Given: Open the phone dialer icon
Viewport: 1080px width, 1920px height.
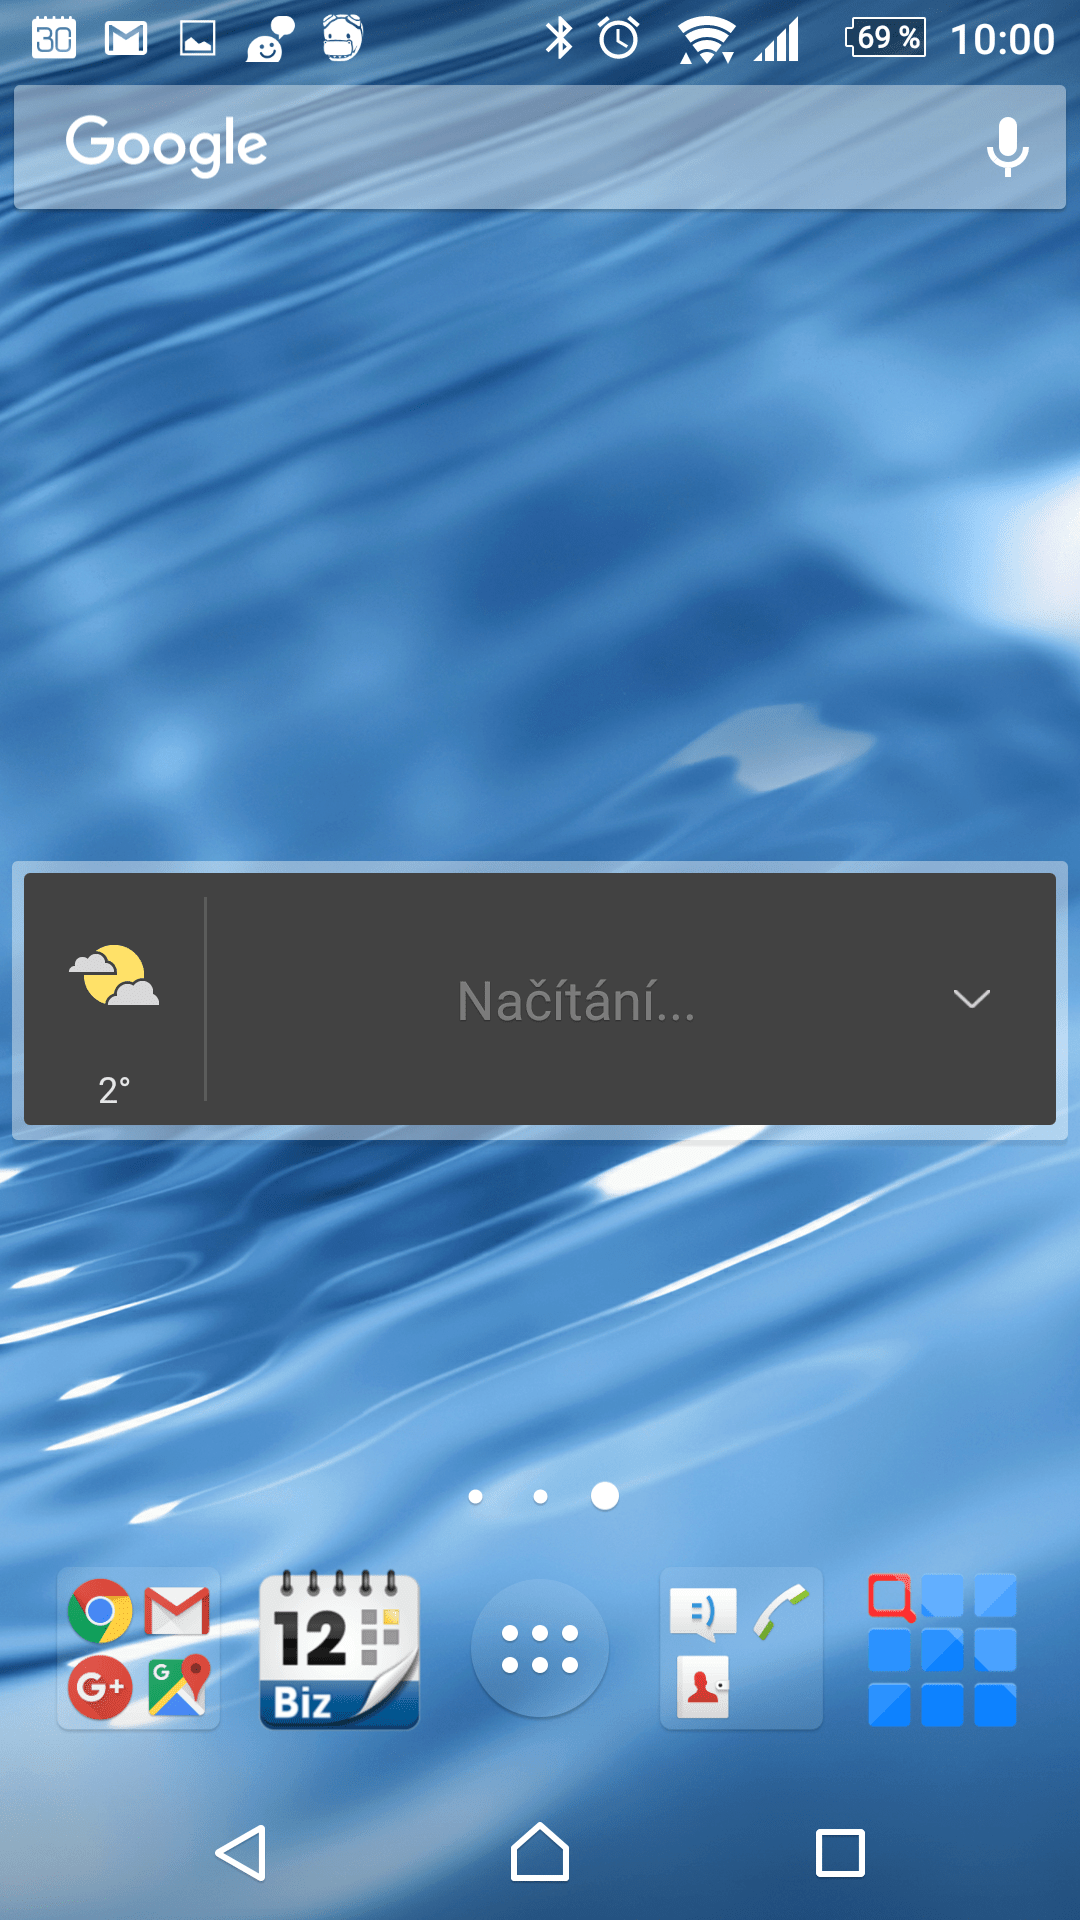Looking at the screenshot, I should (781, 1612).
